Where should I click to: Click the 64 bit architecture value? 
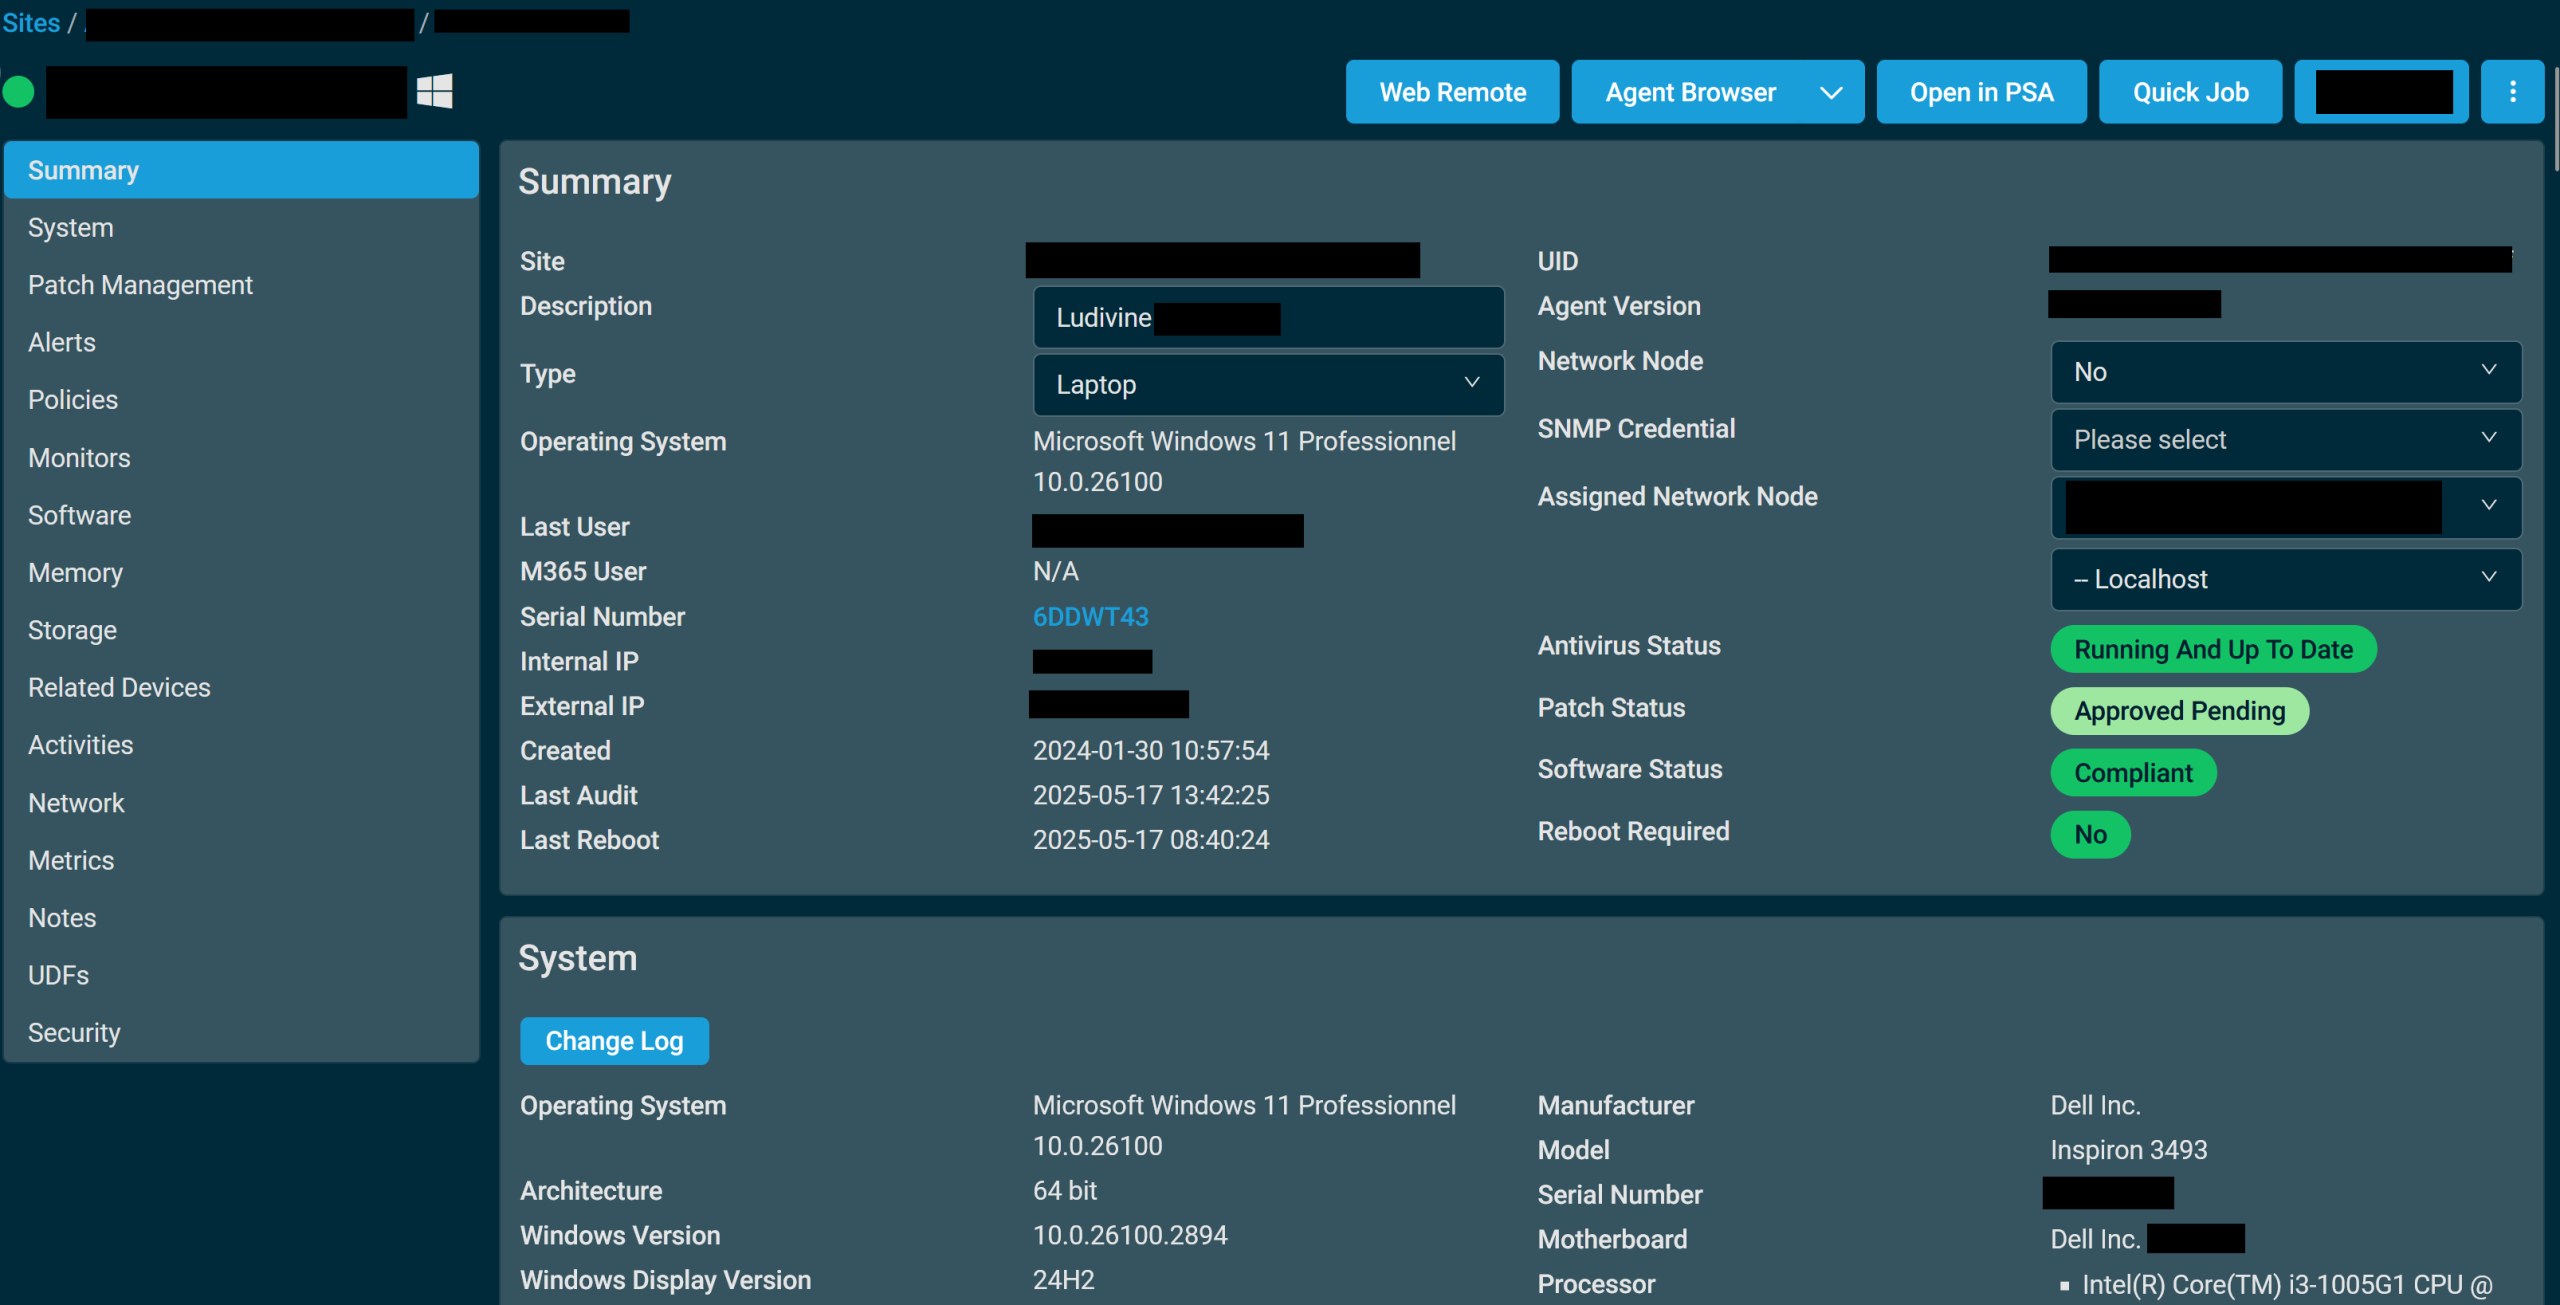1065,1191
